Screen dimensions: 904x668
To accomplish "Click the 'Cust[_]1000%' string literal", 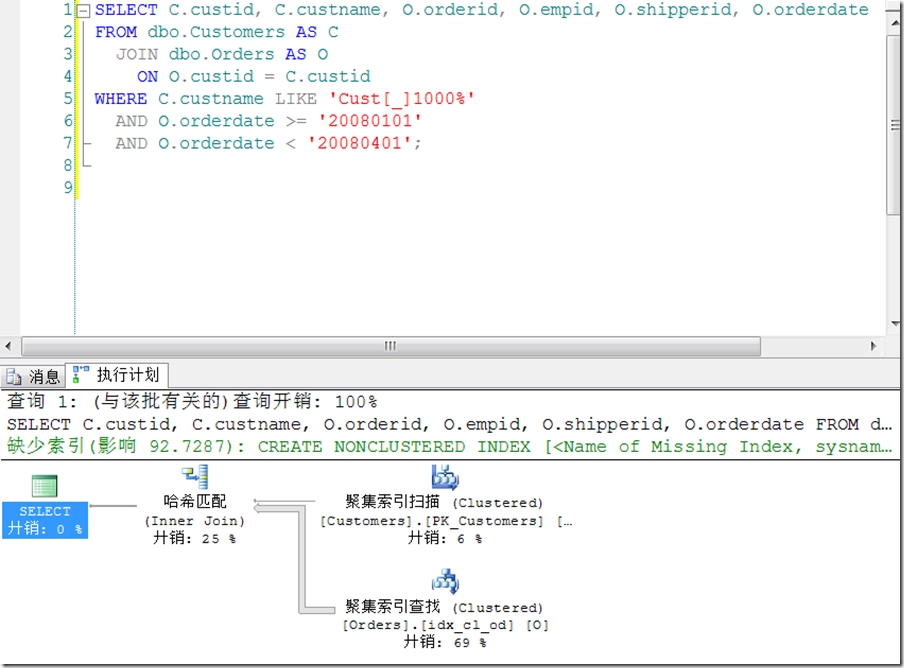I will 401,99.
